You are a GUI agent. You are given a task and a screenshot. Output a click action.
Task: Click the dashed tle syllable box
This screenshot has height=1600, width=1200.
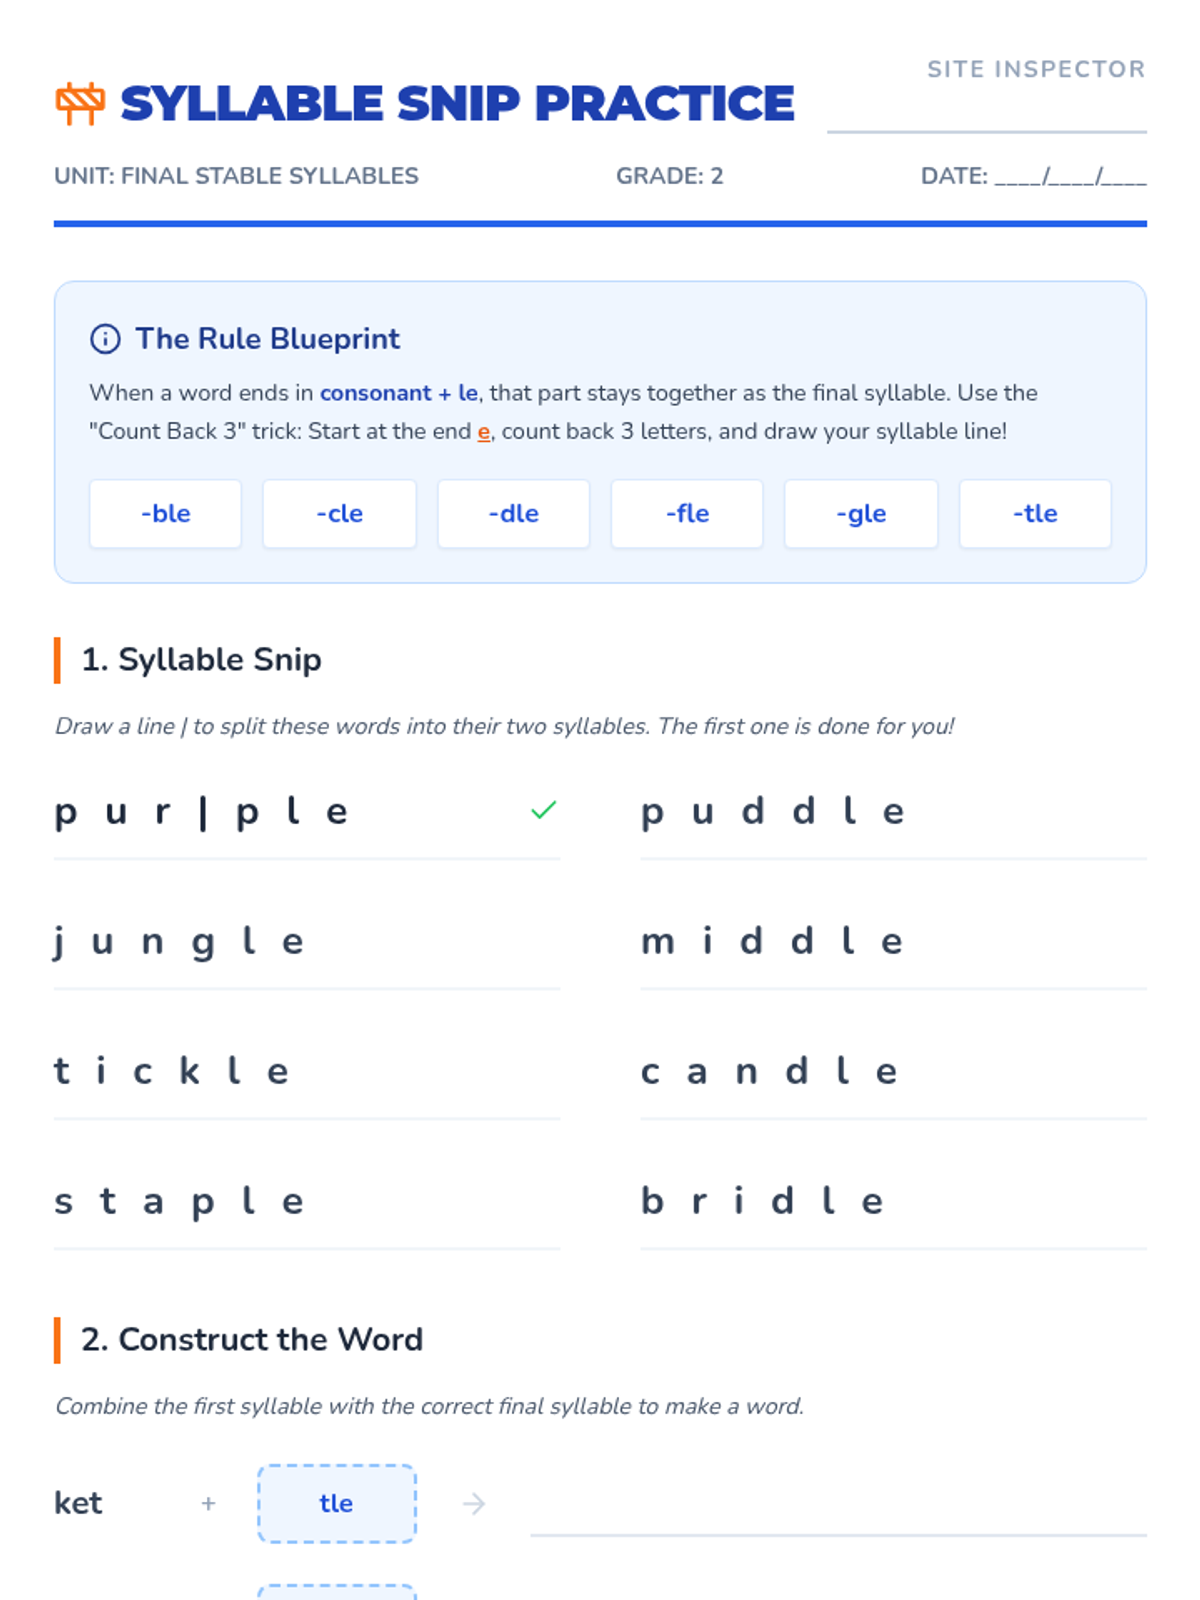[337, 1503]
